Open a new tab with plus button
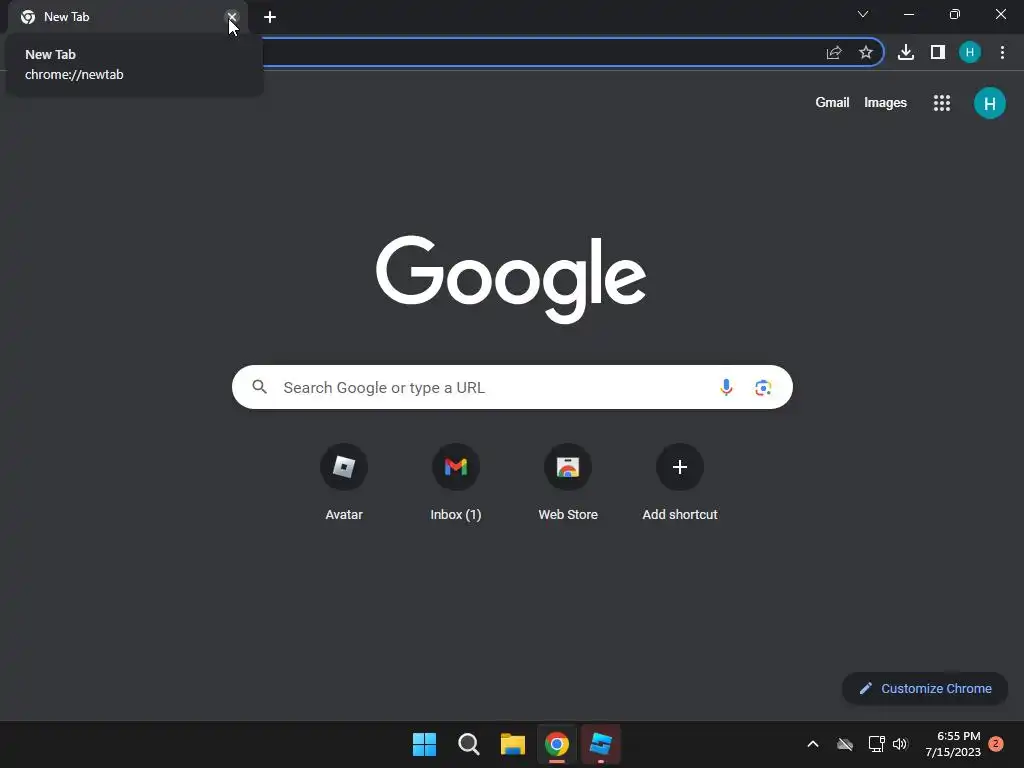 (270, 17)
